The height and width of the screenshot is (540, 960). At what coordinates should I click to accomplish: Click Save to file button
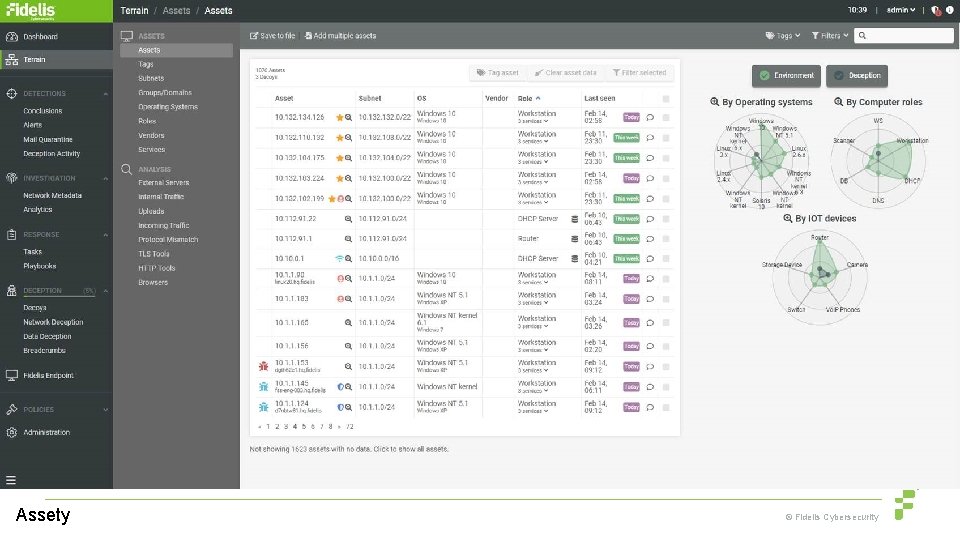(272, 36)
